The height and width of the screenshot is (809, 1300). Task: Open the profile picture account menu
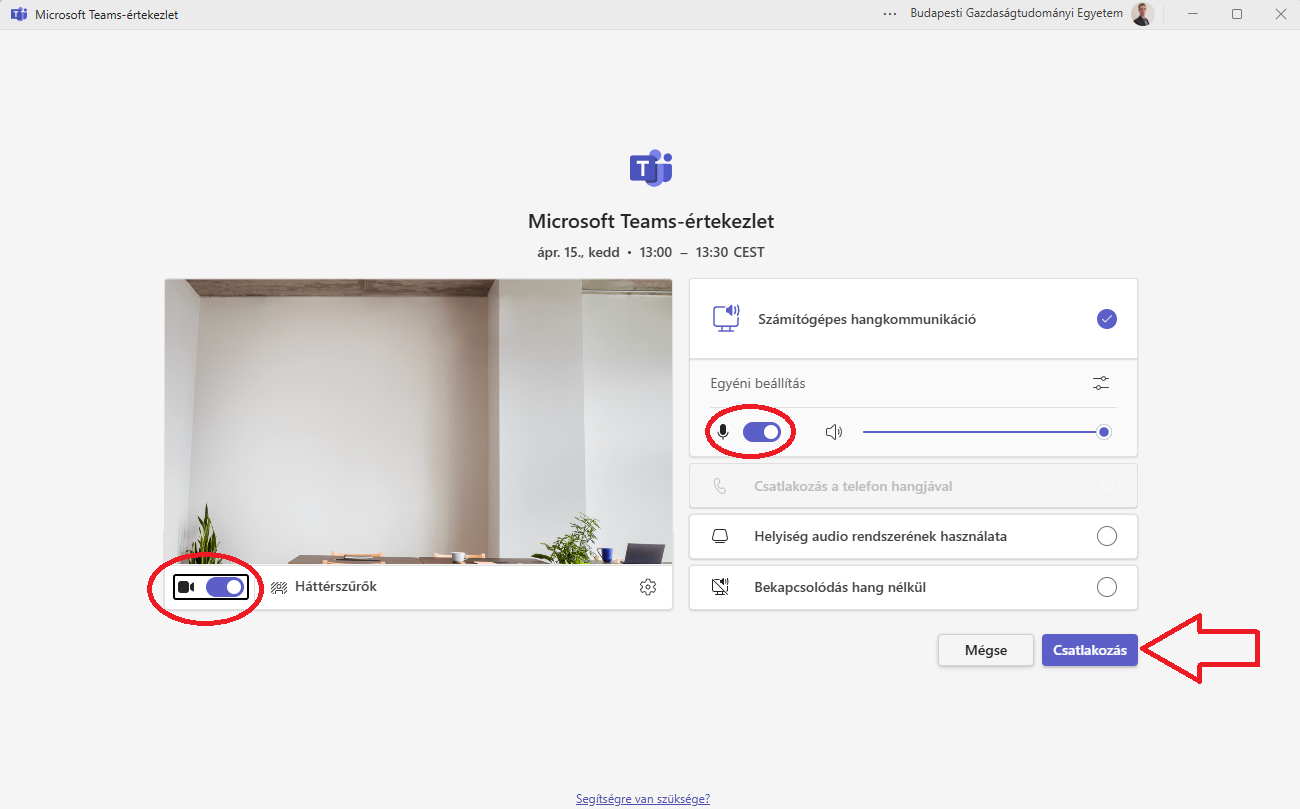pyautogui.click(x=1142, y=14)
